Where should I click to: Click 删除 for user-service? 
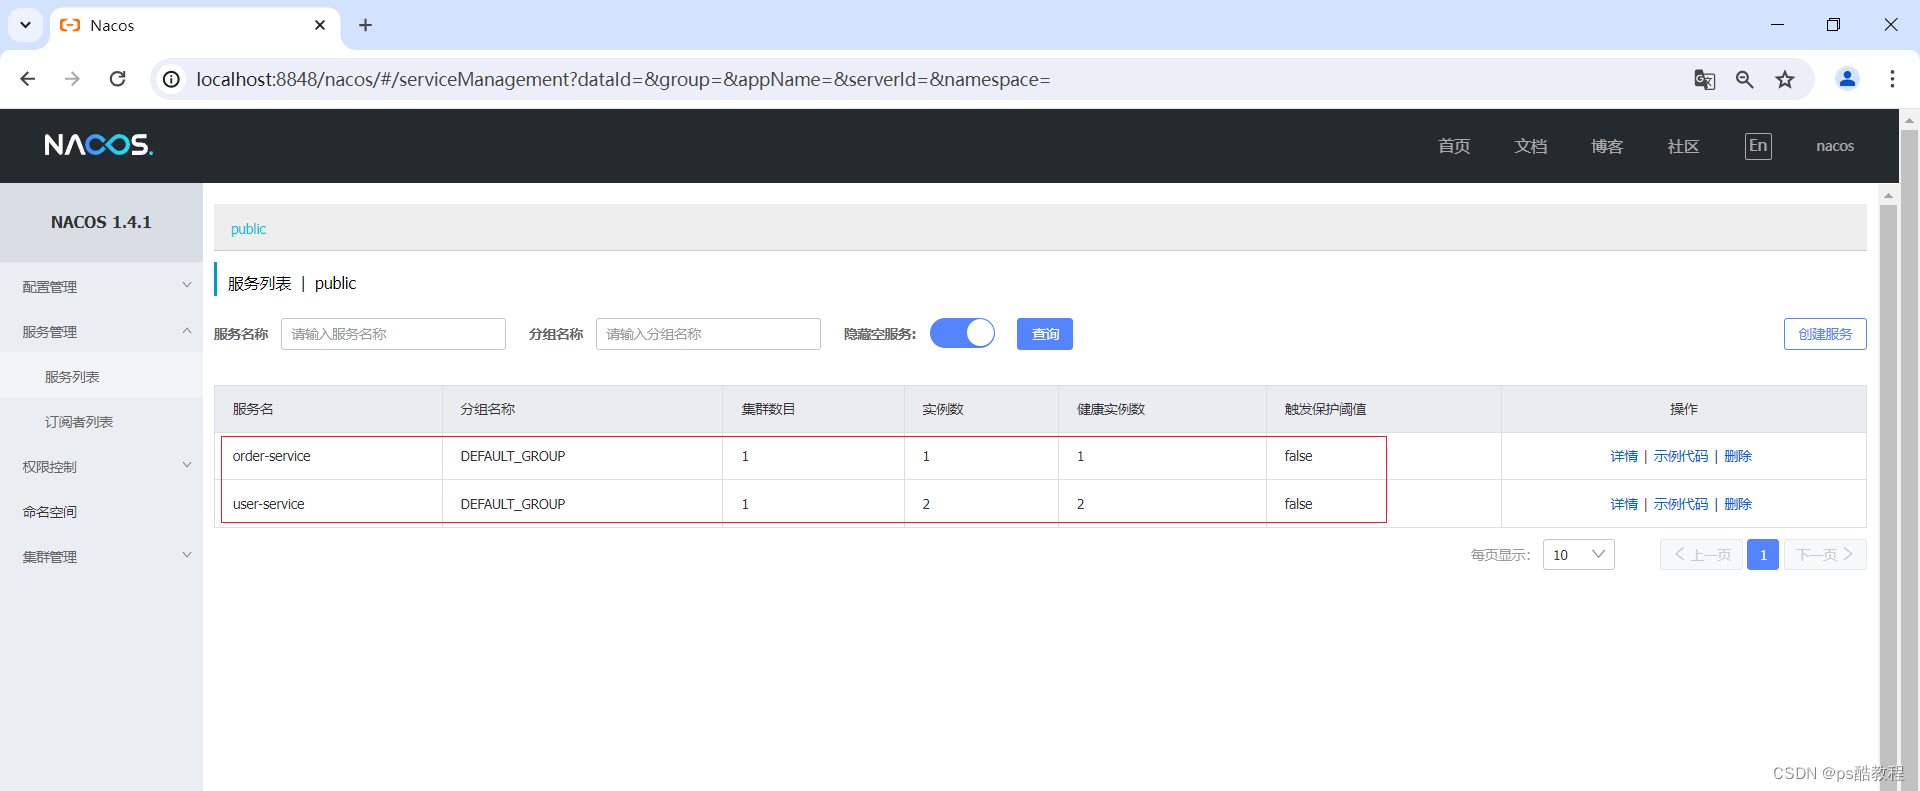(x=1738, y=504)
